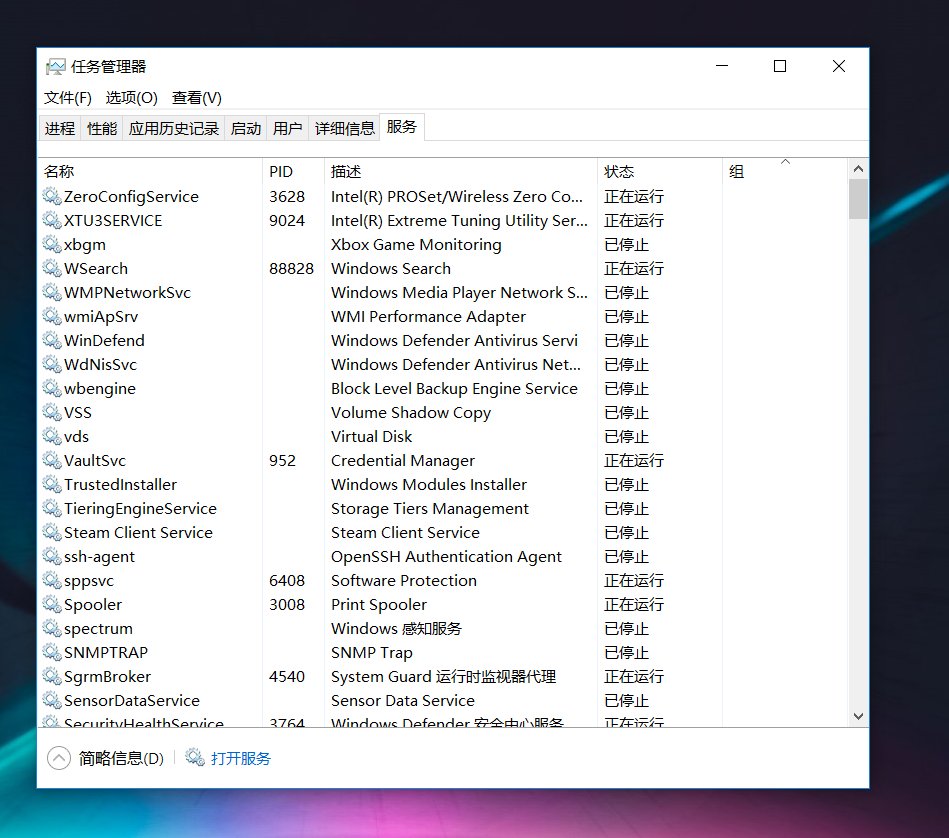The width and height of the screenshot is (949, 838).
Task: Click the WdNisSvc gear icon
Action: point(52,364)
